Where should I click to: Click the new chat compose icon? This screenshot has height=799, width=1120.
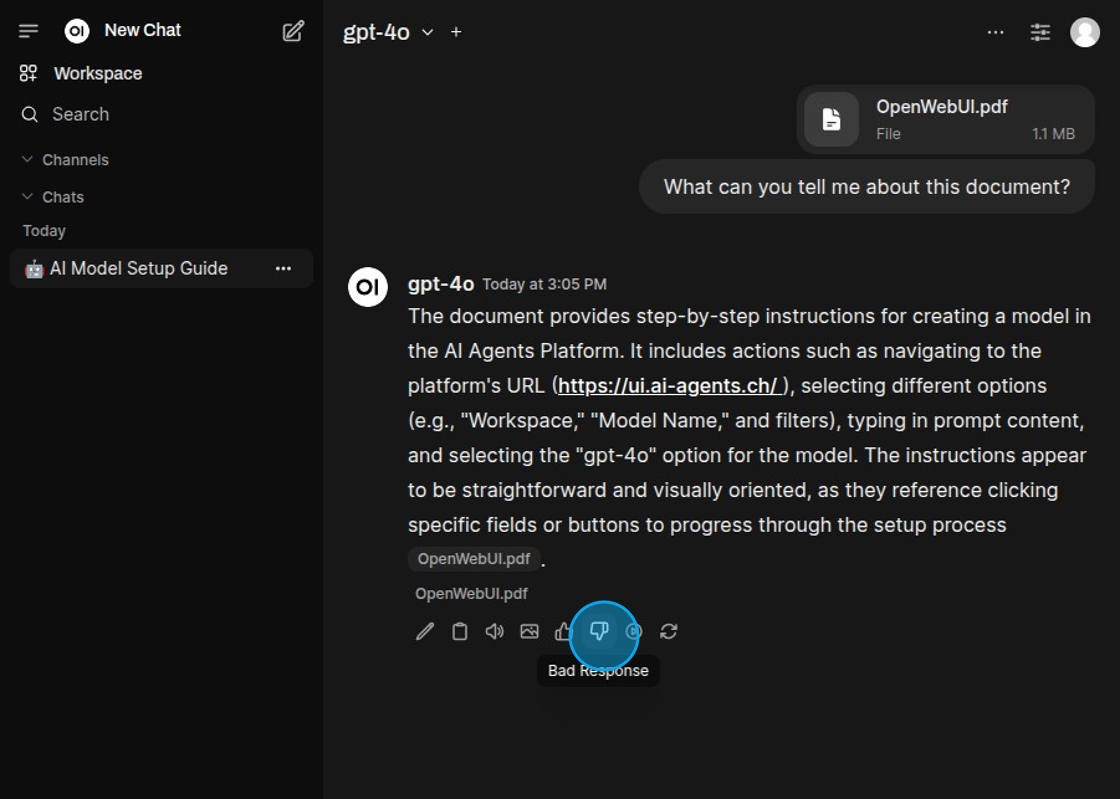point(293,31)
